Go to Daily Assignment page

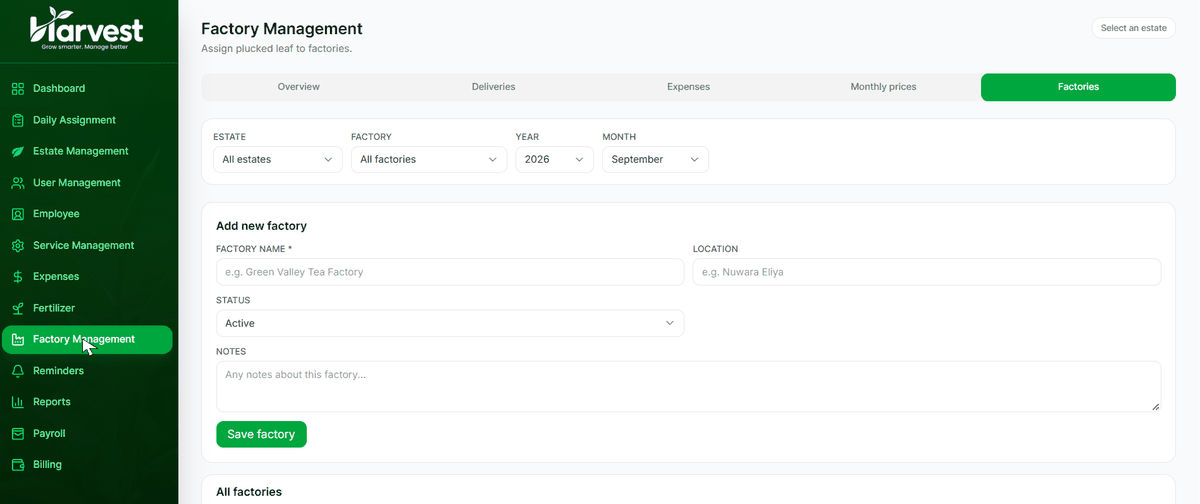point(87,120)
